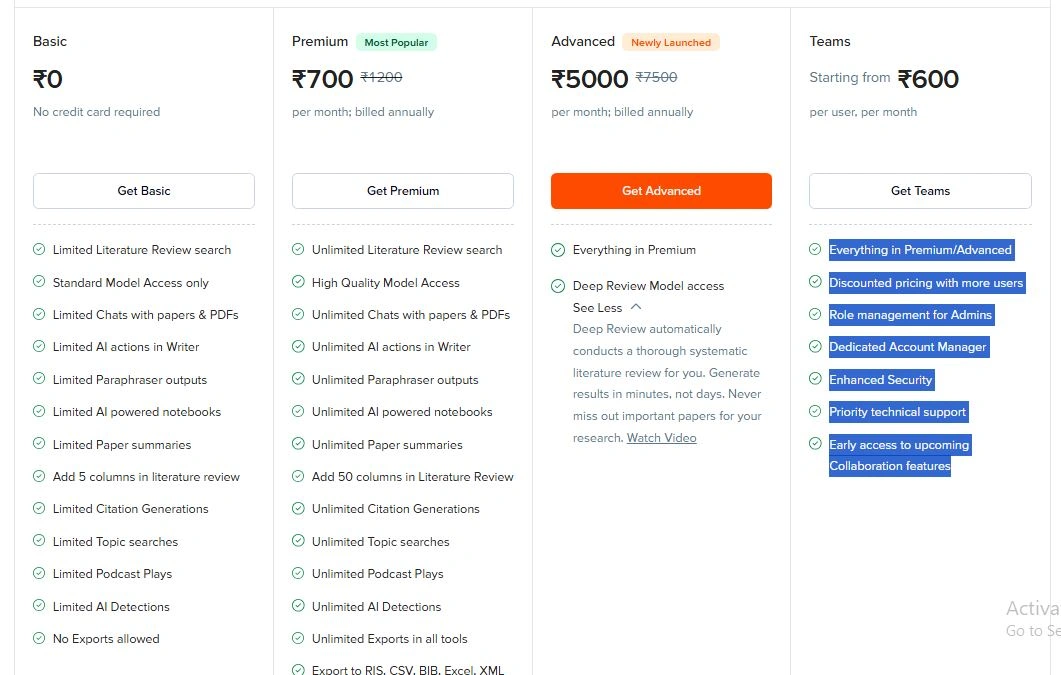Click check icon beside High Quality Model Access
Image resolution: width=1061 pixels, height=675 pixels.
(298, 282)
